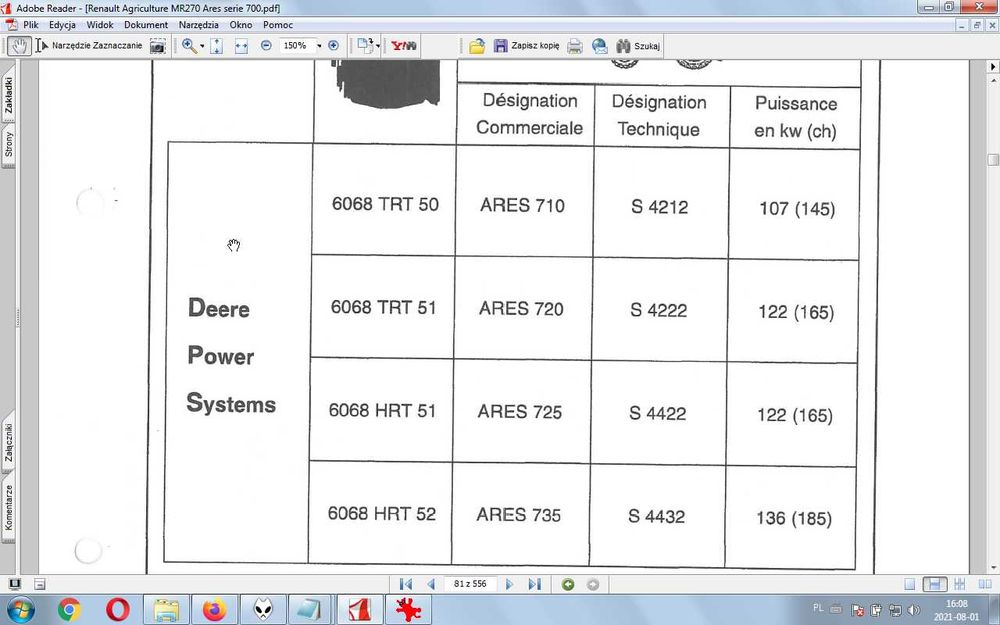1000x625 pixels.
Task: Switch to Single Page layout
Action: pyautogui.click(x=910, y=584)
